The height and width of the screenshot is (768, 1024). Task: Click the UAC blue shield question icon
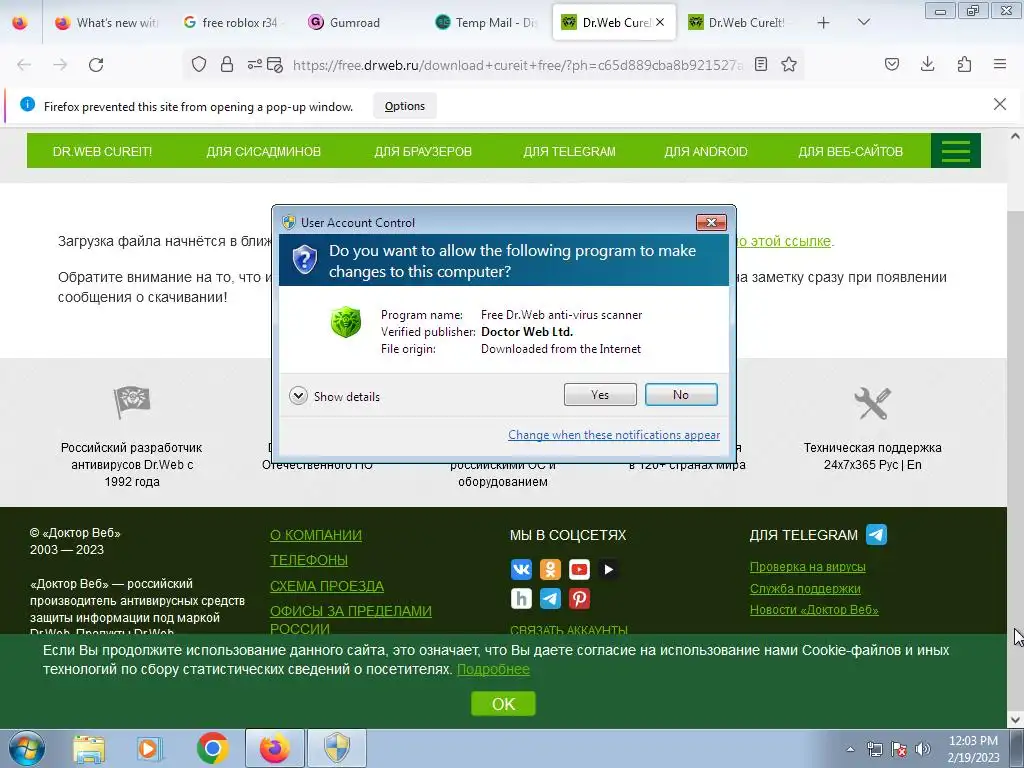[x=304, y=260]
